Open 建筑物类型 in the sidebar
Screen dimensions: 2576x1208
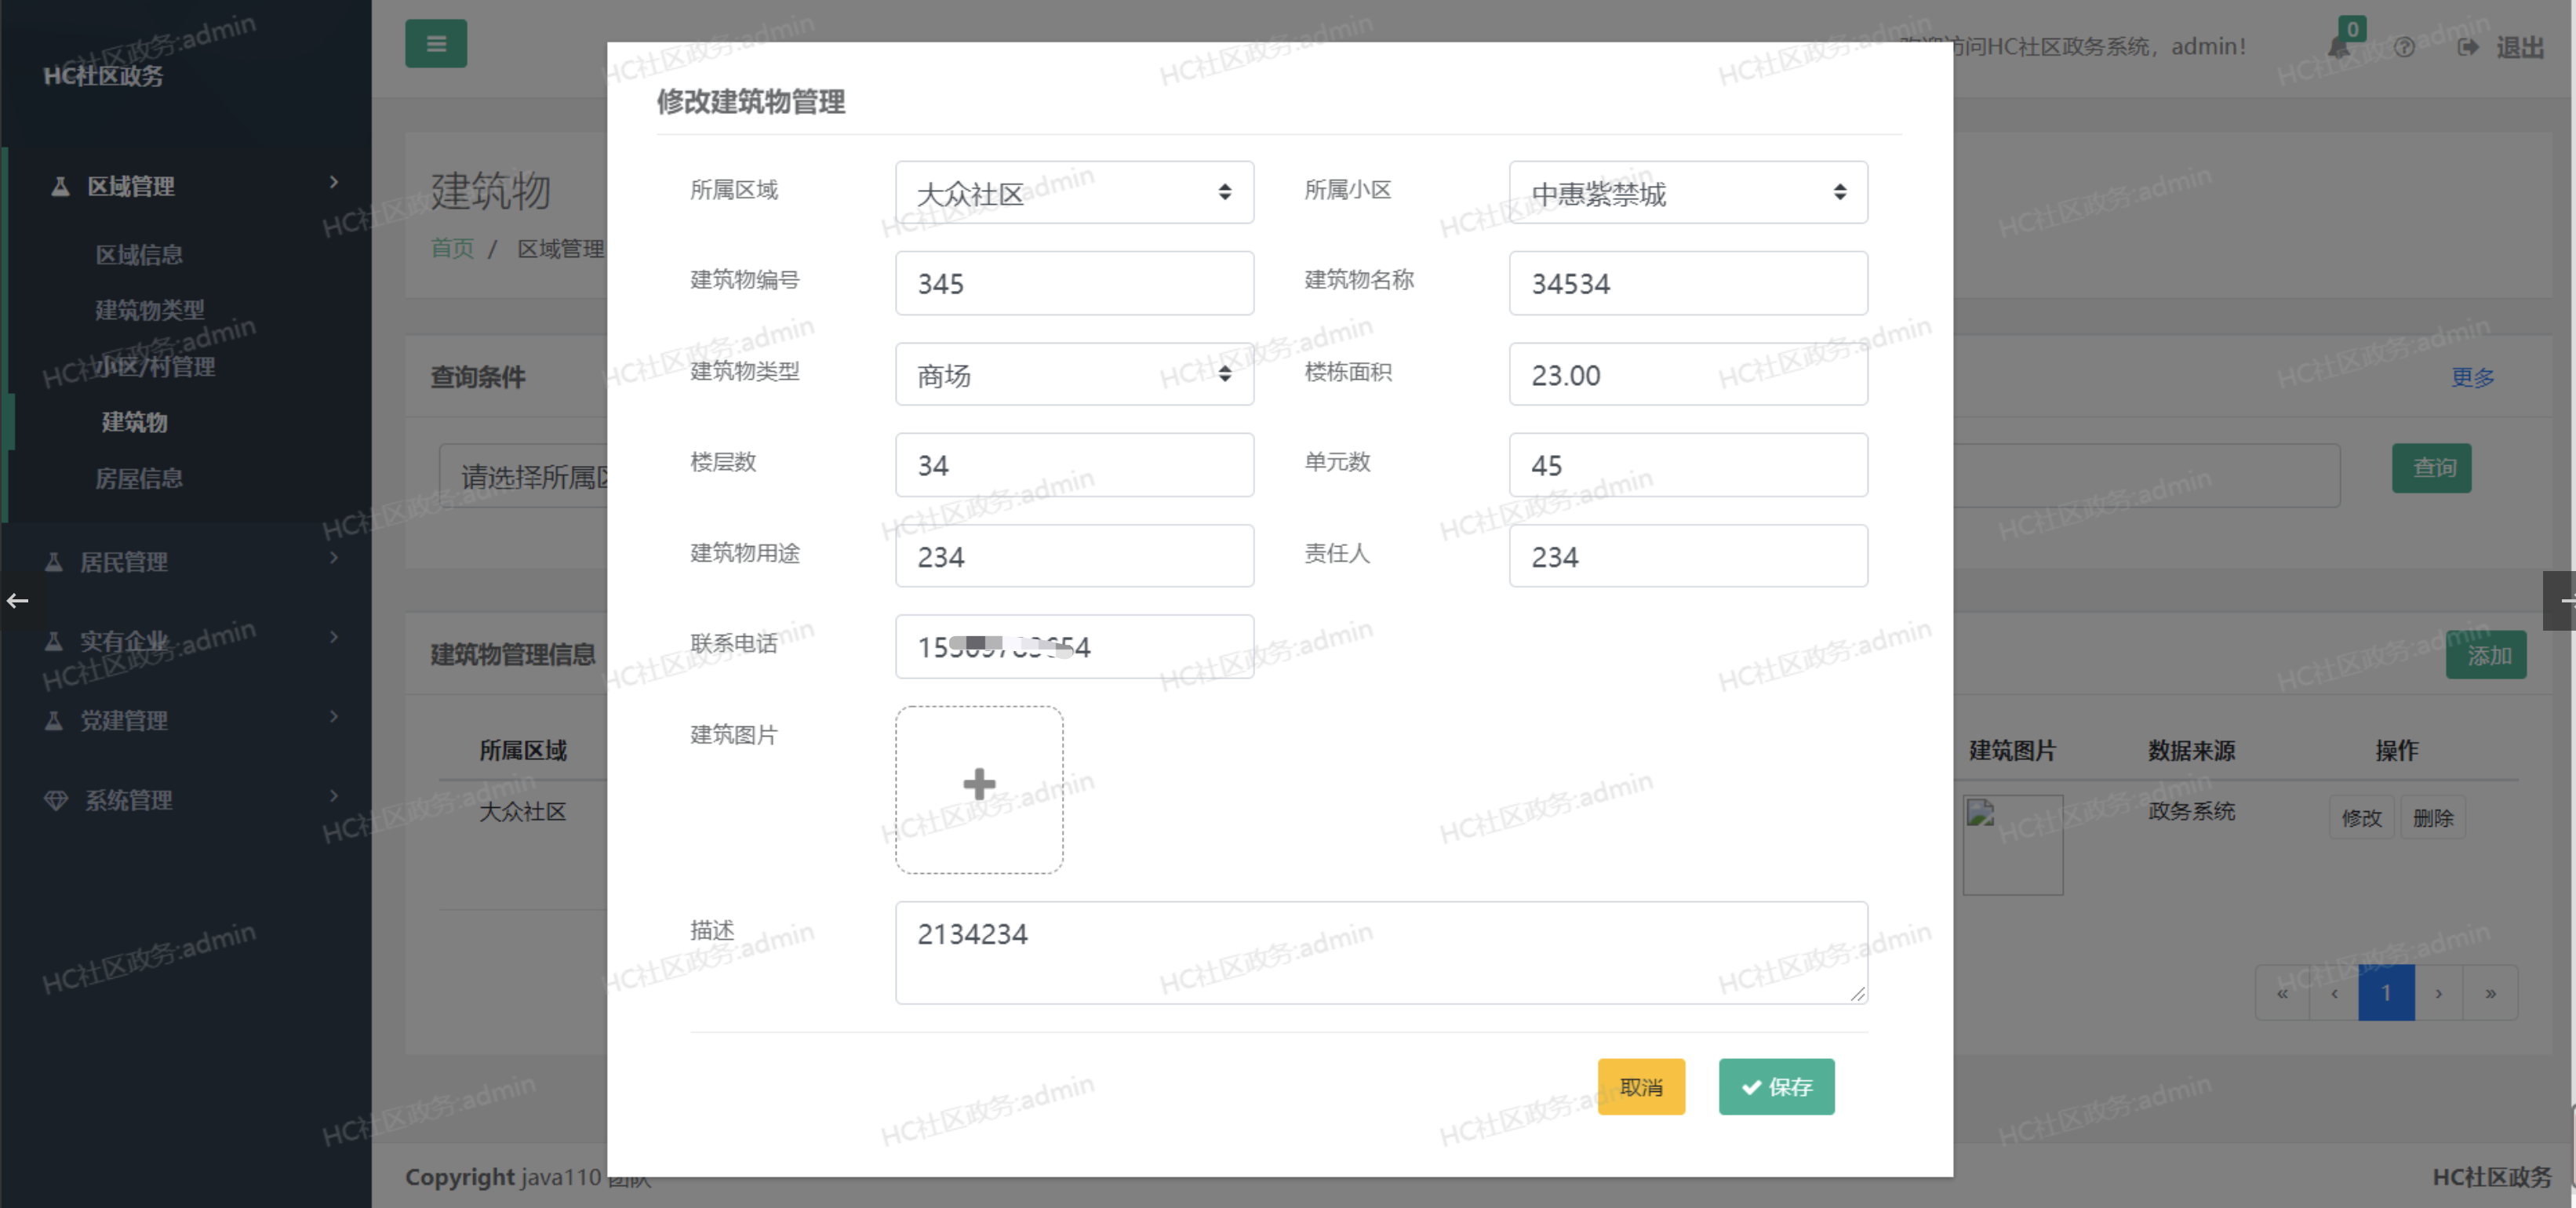point(150,310)
